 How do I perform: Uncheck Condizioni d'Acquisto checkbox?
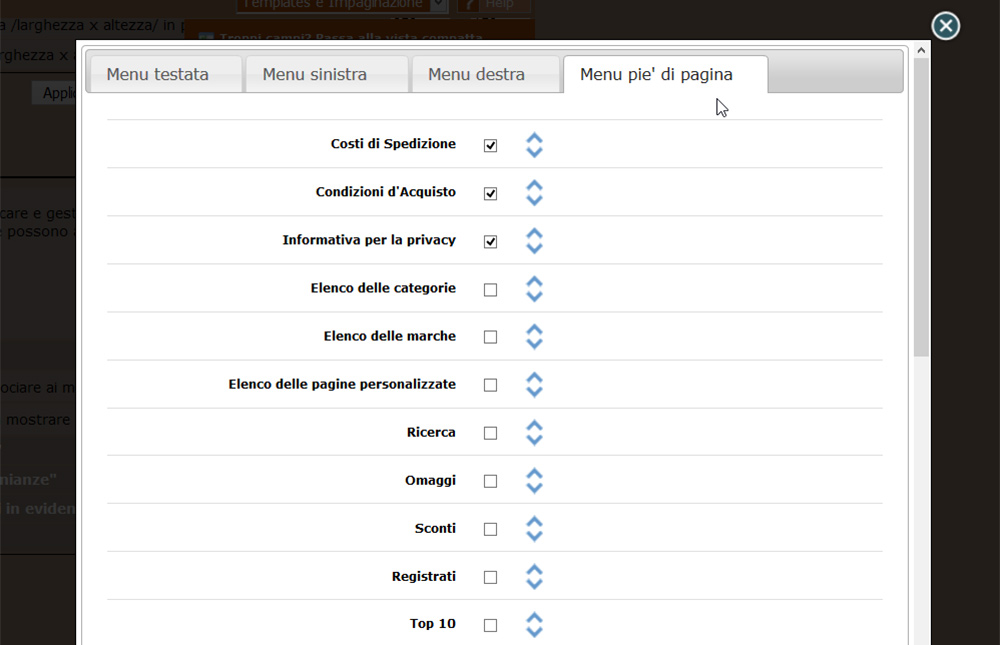[490, 193]
